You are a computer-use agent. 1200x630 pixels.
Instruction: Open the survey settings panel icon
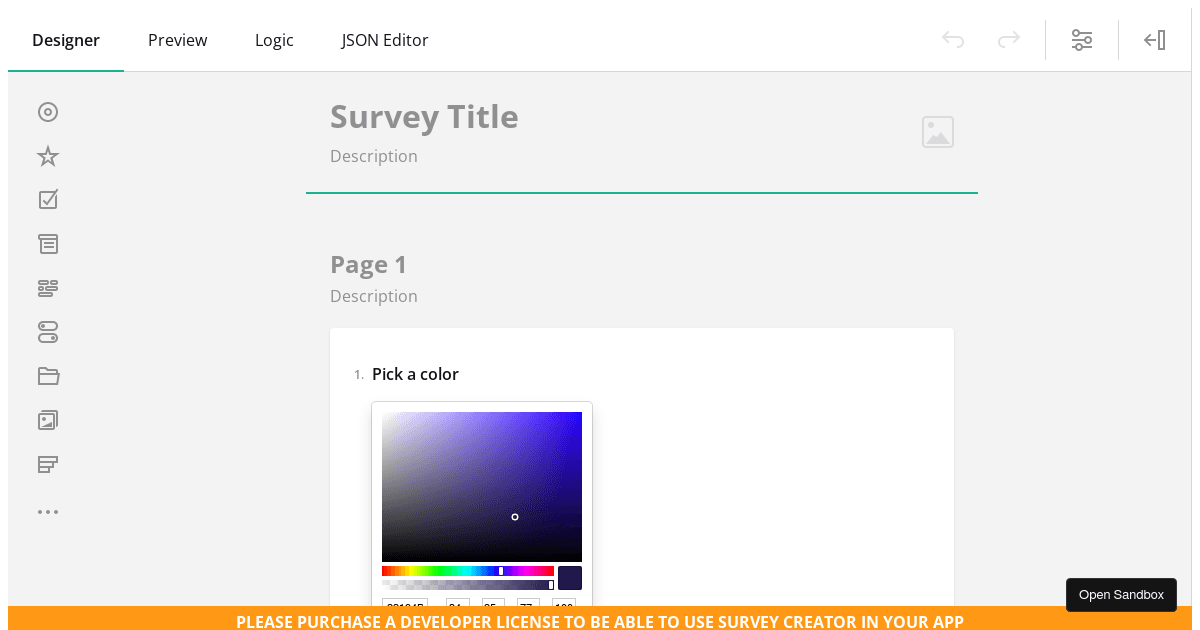point(1082,40)
